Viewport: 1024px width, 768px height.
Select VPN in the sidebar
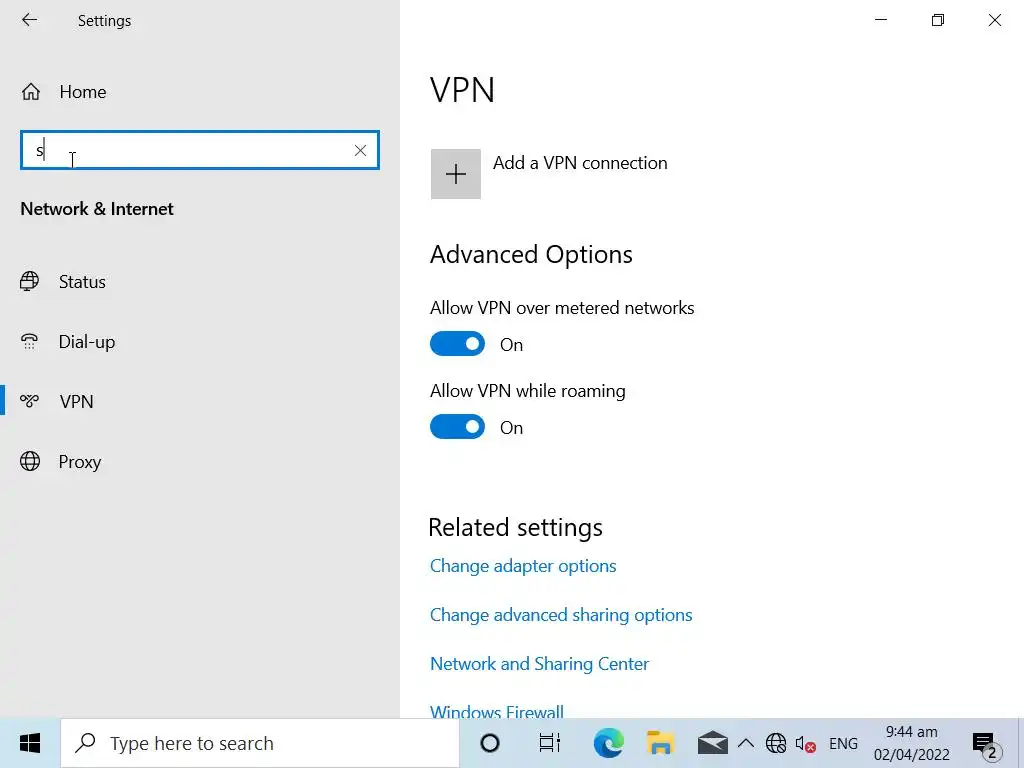76,402
